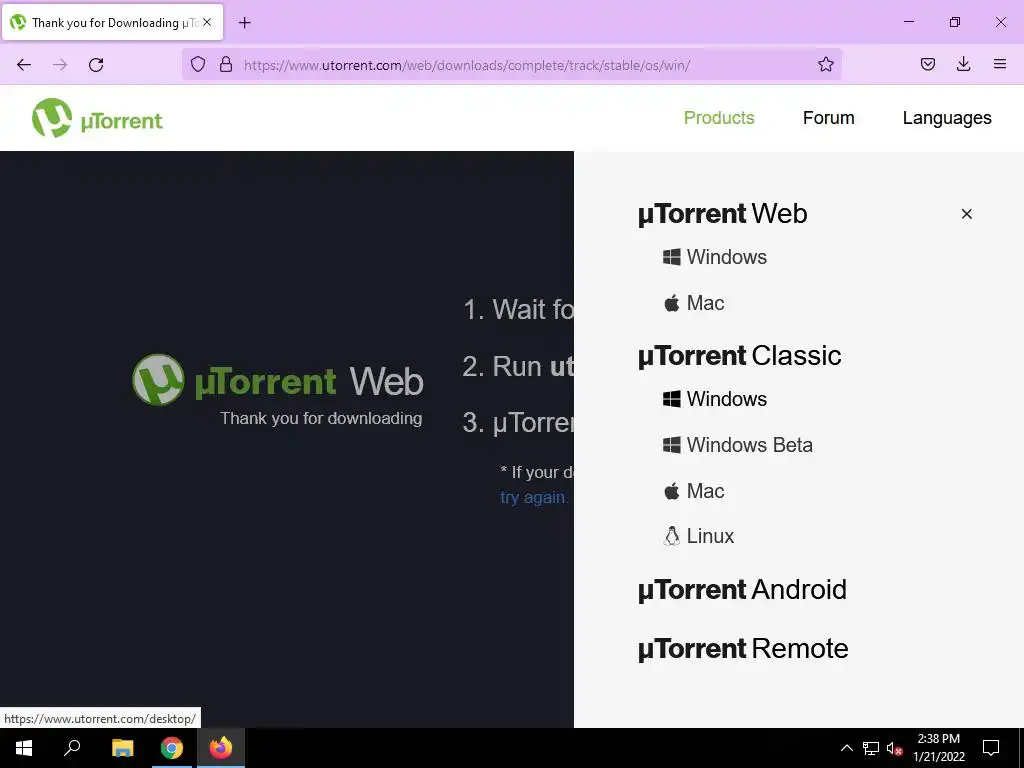Click the Firefox taskbar icon
Screen dimensions: 1024x768
[x=221, y=748]
